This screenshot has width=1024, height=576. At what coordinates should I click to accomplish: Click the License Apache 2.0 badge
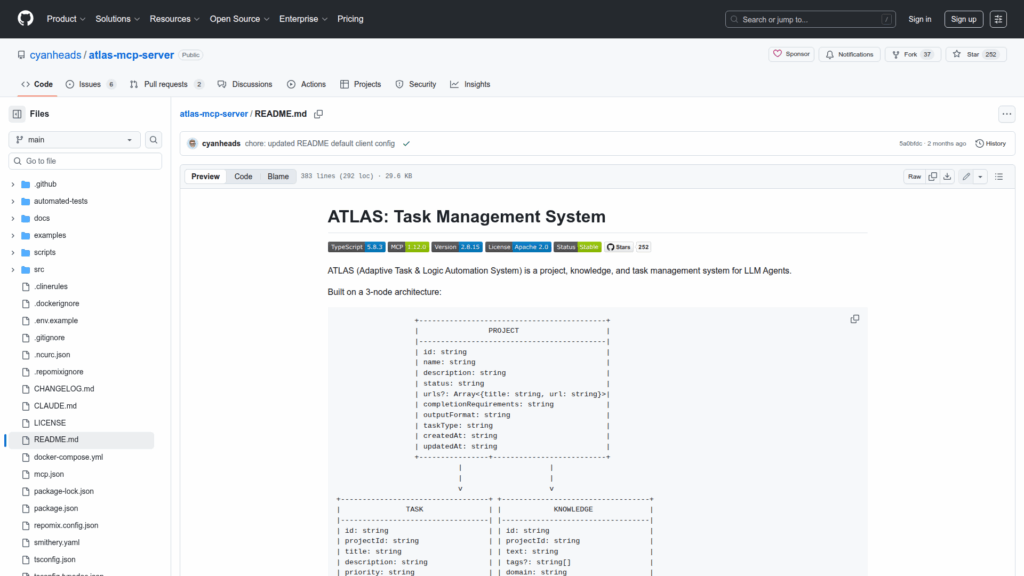coord(518,247)
